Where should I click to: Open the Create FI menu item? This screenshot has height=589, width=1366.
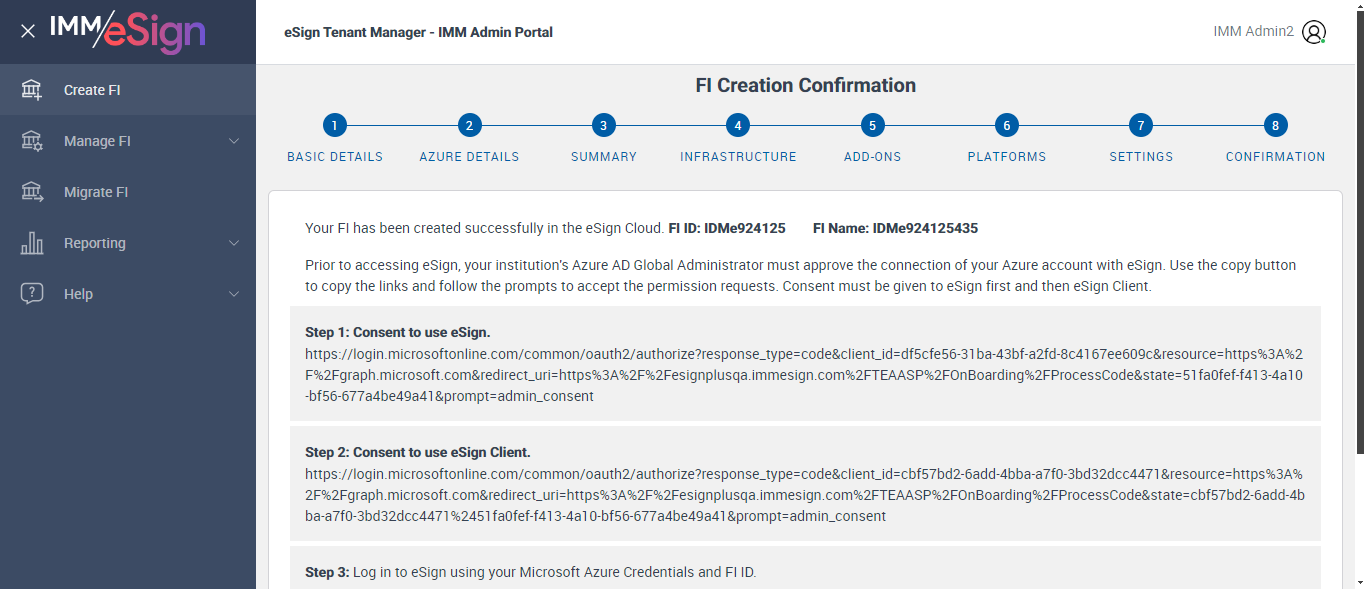(x=92, y=90)
